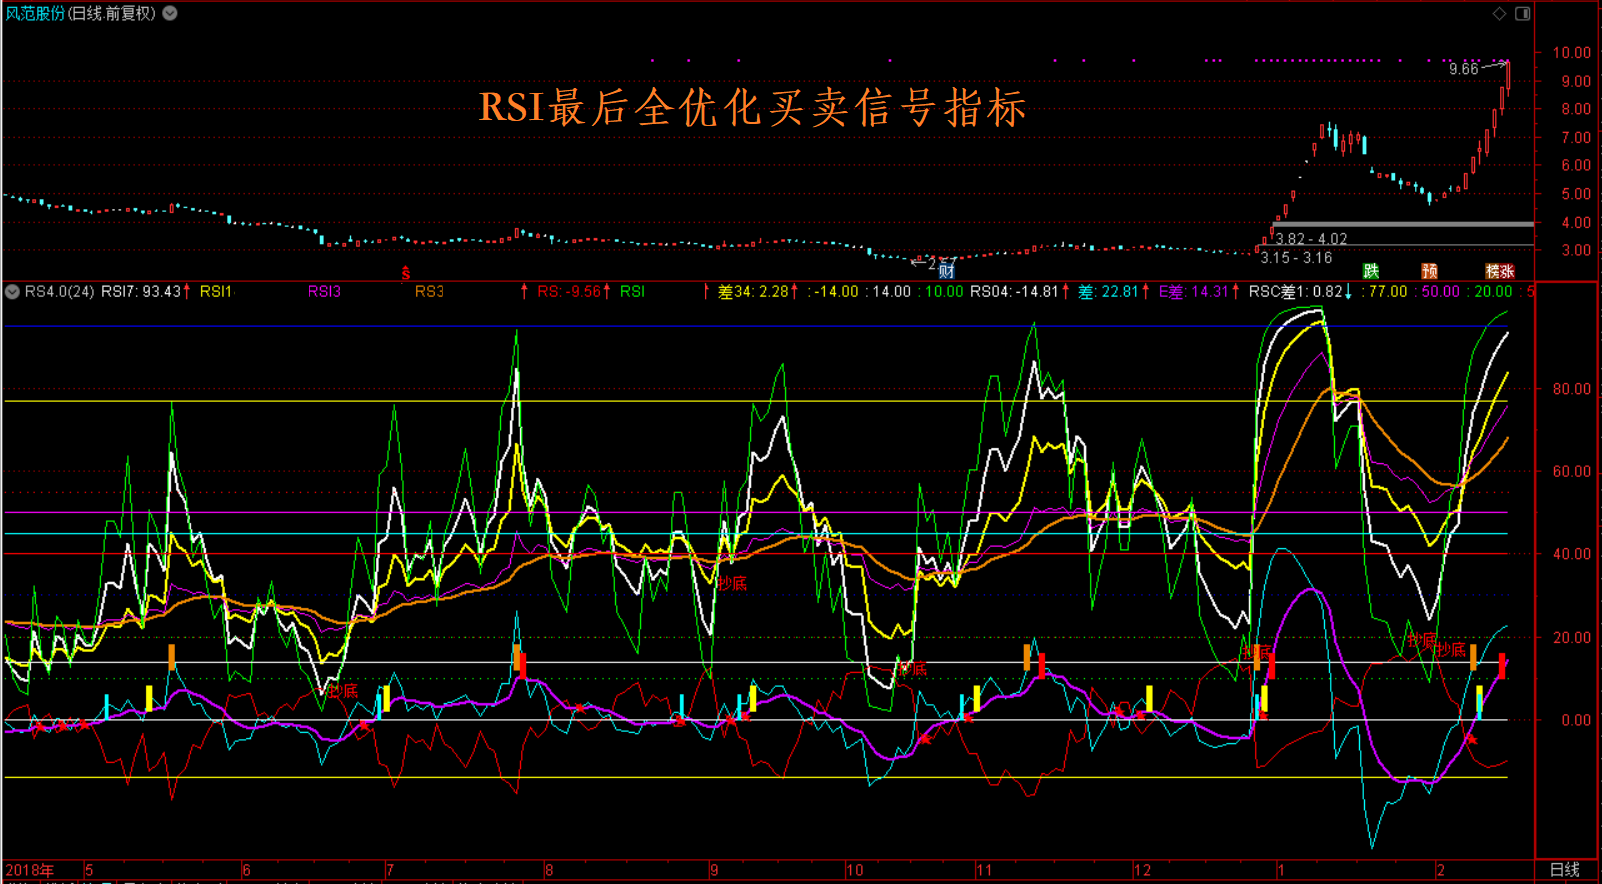
Task: Click the red S signal marker
Action: click(x=406, y=273)
